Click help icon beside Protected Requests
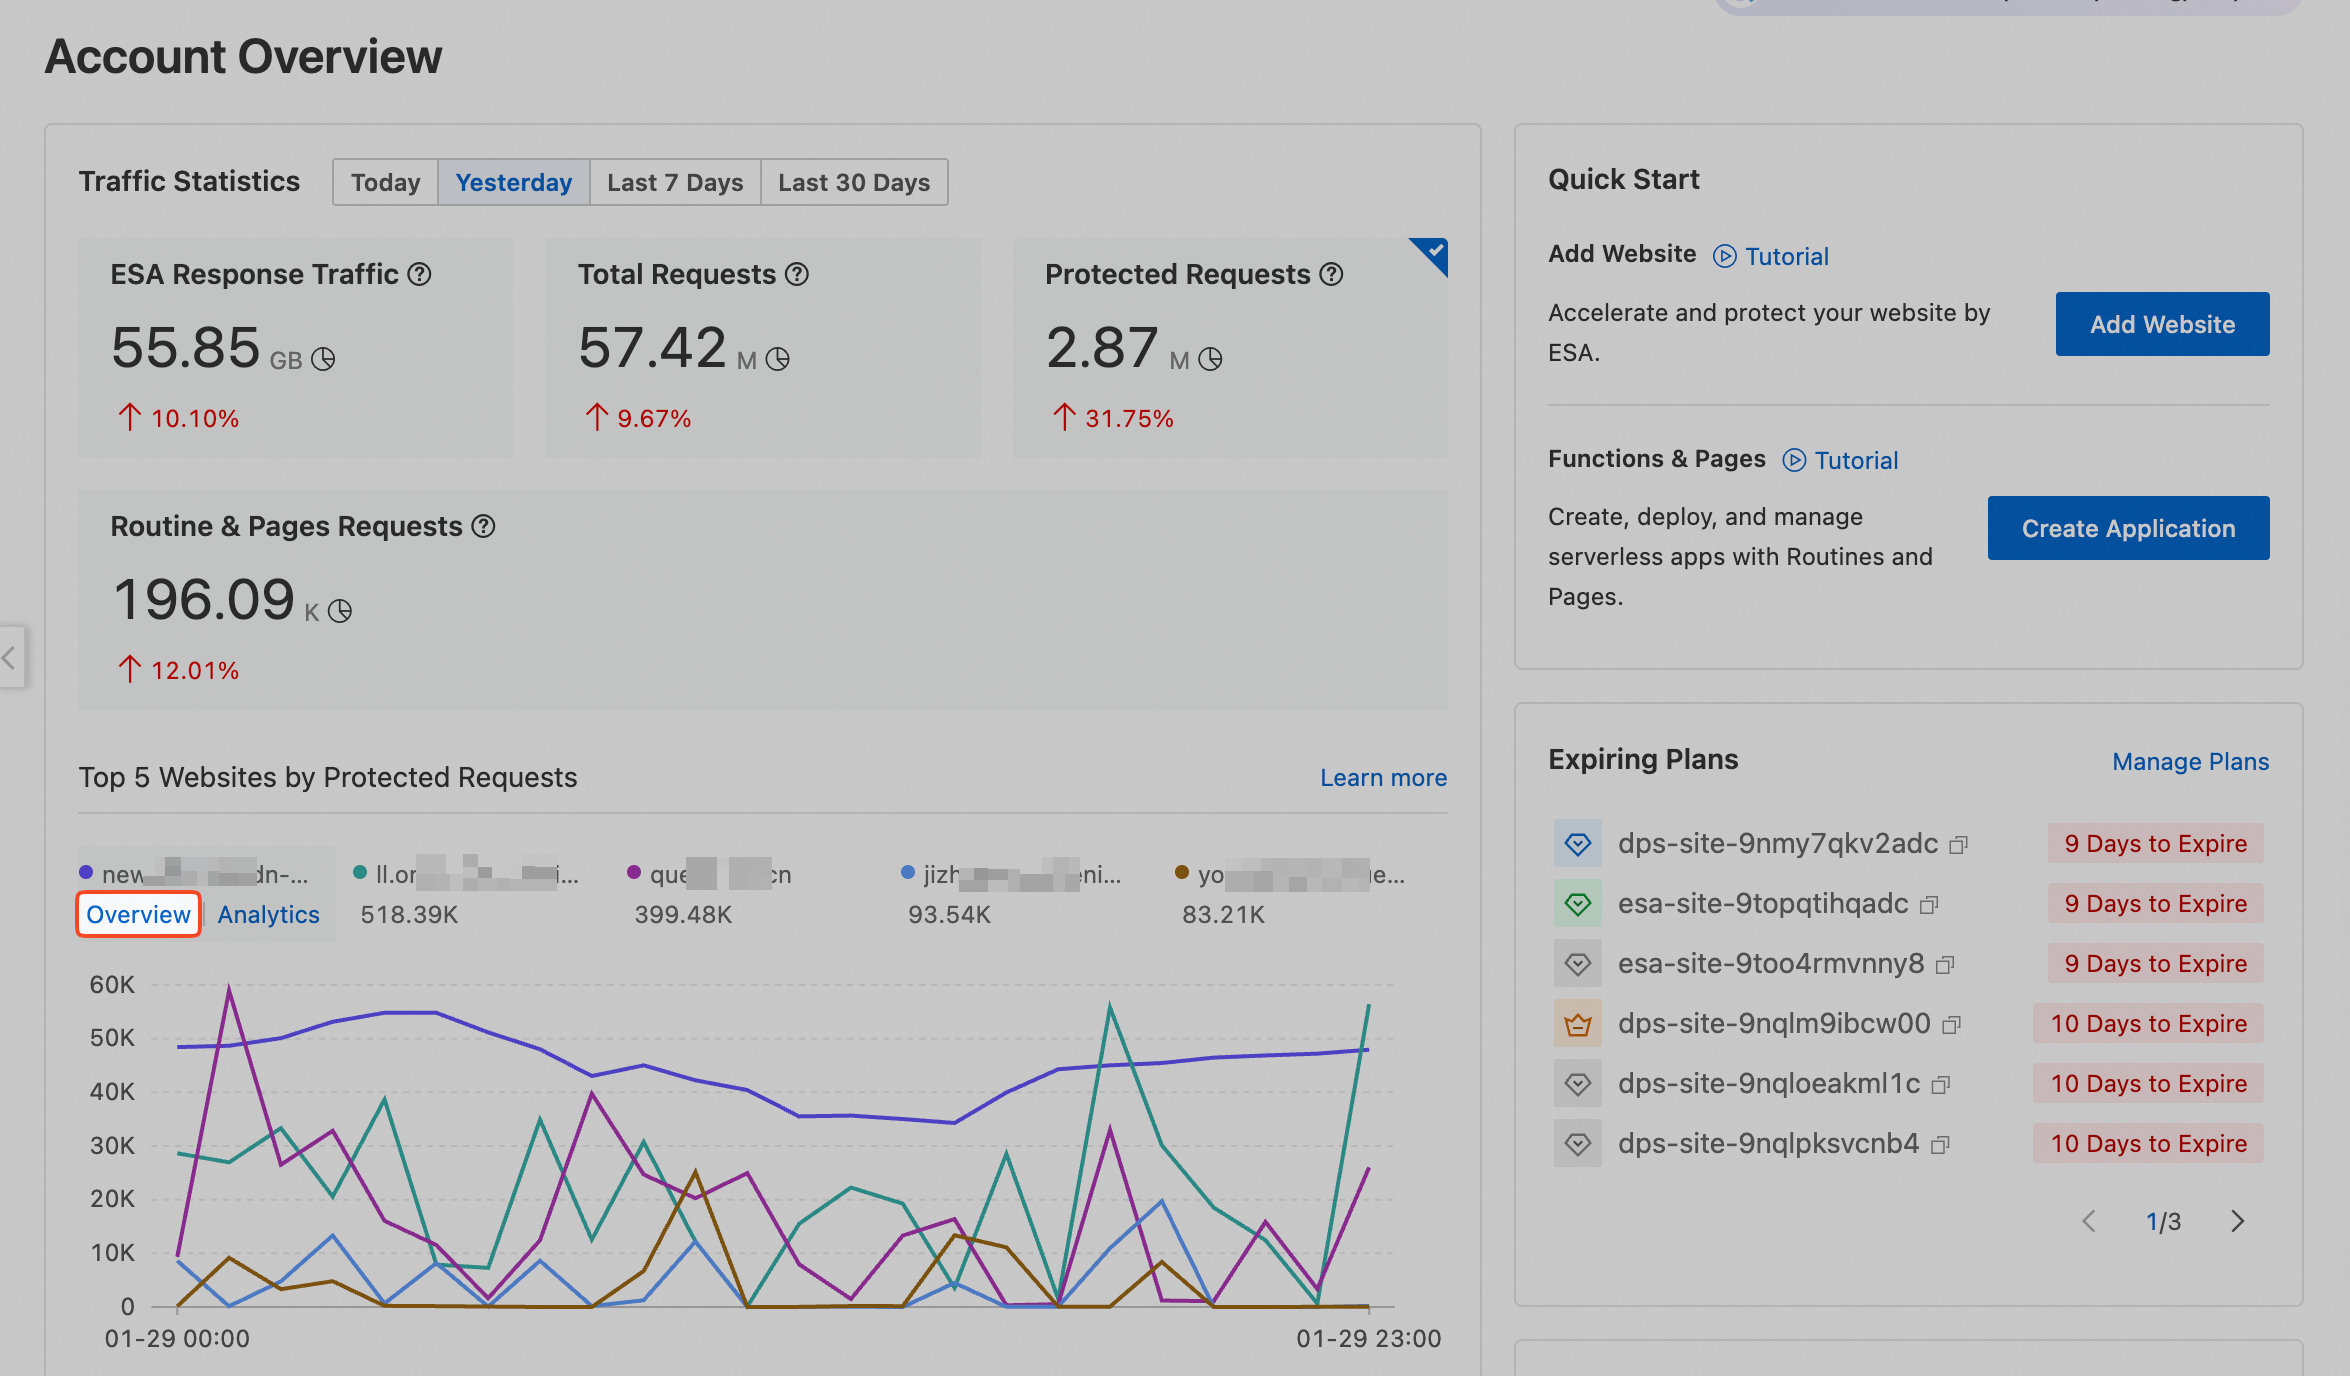This screenshot has height=1376, width=2350. click(1331, 274)
